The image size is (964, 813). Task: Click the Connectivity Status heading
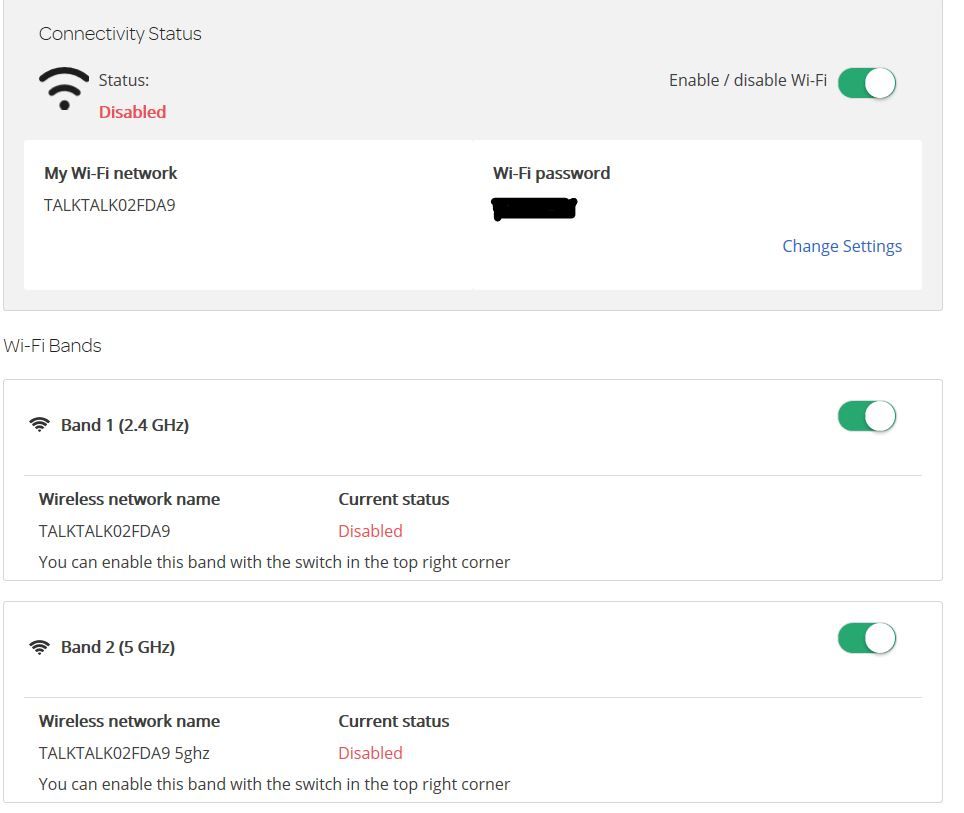tap(120, 33)
